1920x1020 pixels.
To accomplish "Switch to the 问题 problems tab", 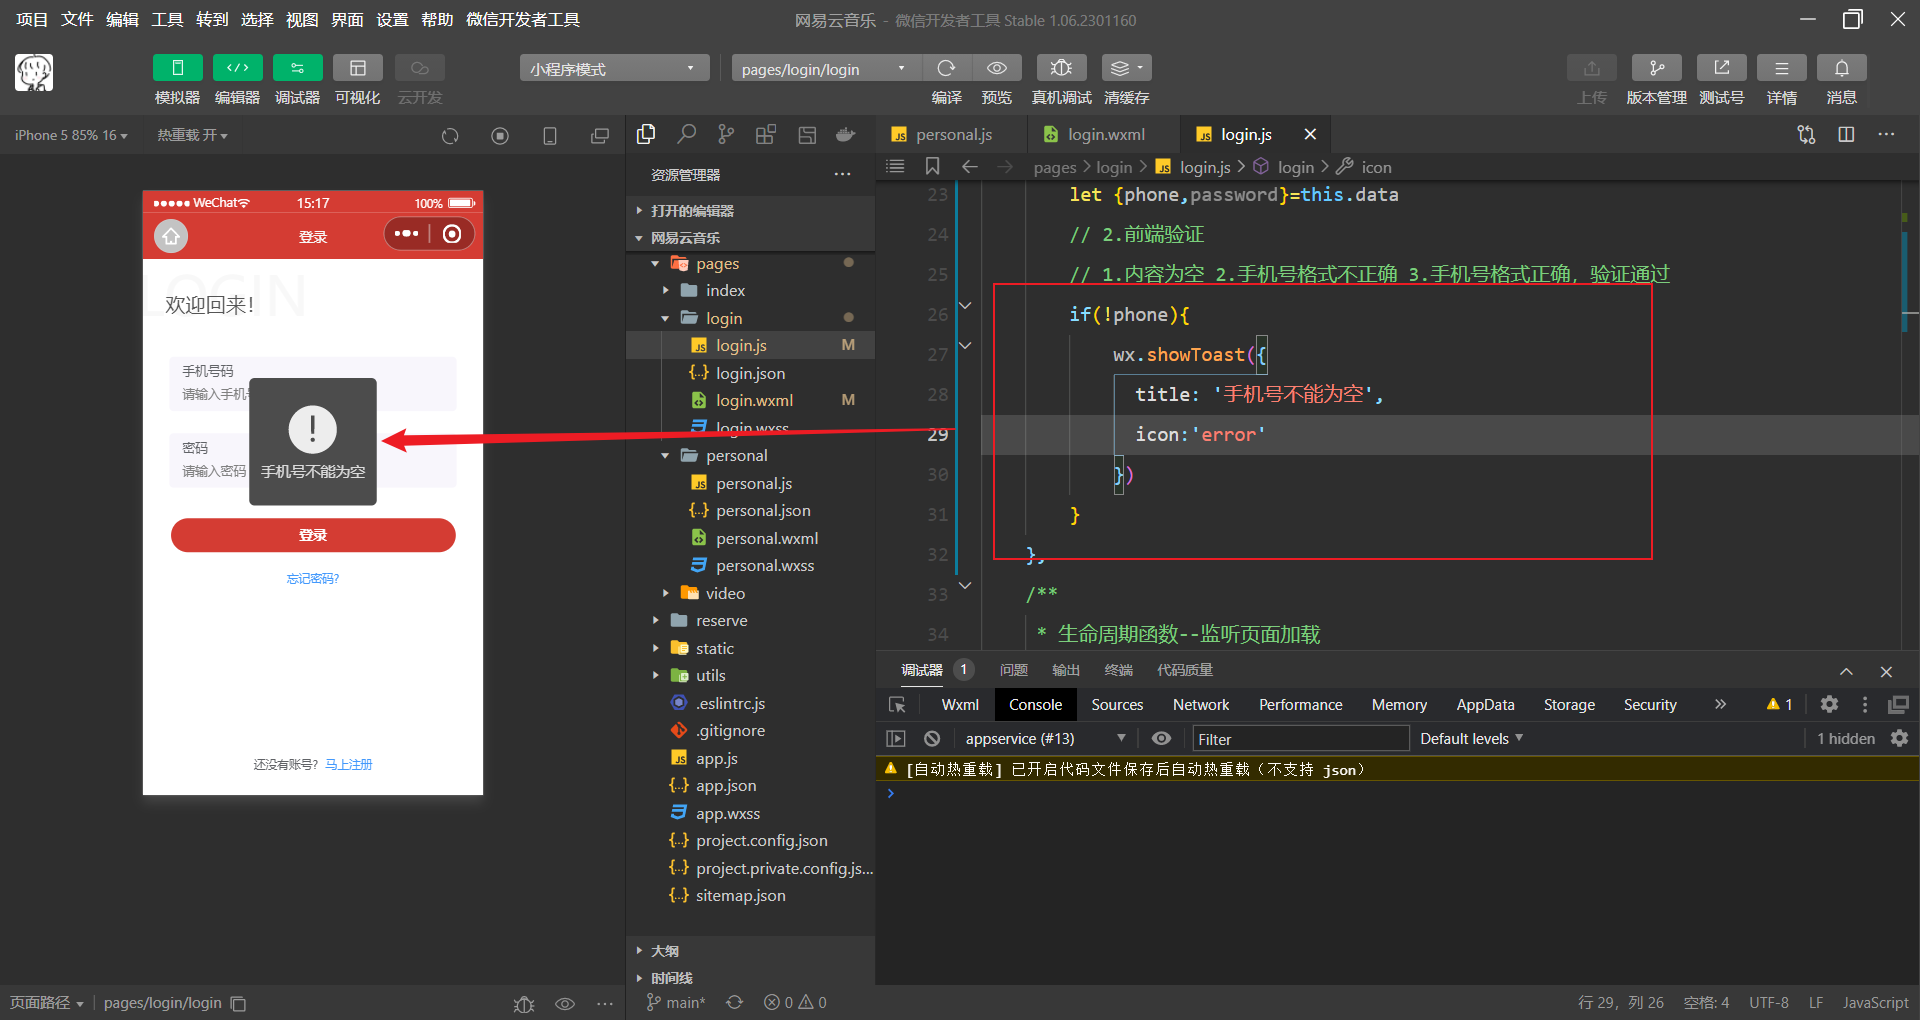I will [1013, 670].
